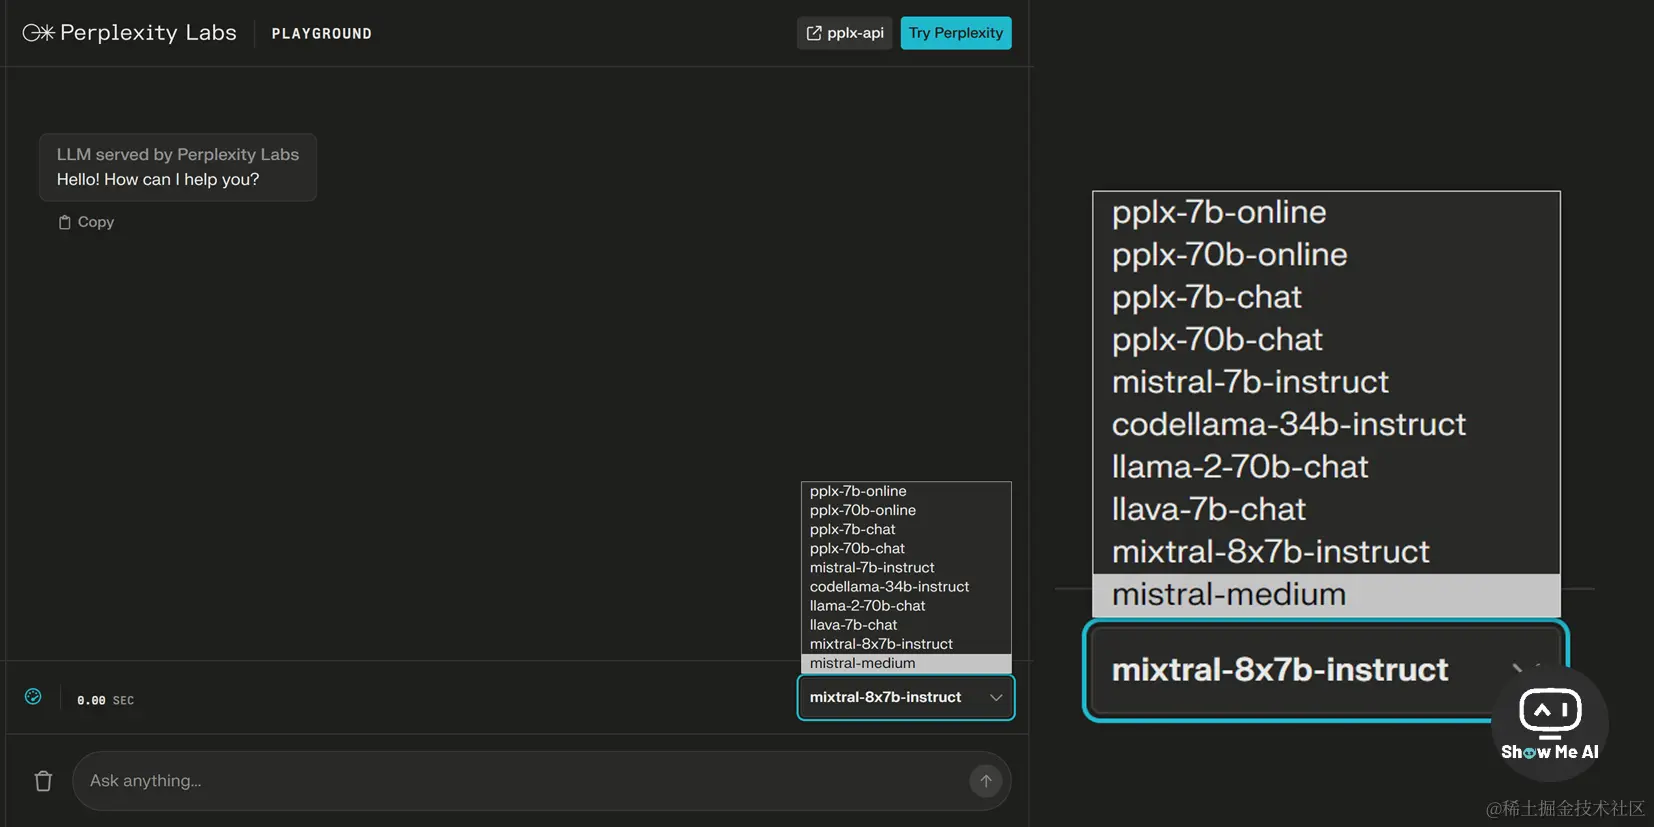Click the Try Perplexity button
1654x827 pixels.
(x=956, y=33)
